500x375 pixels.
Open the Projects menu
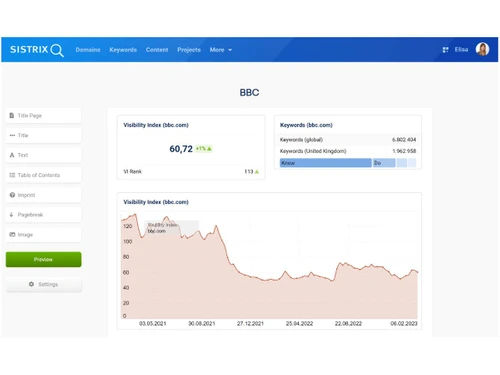[189, 50]
